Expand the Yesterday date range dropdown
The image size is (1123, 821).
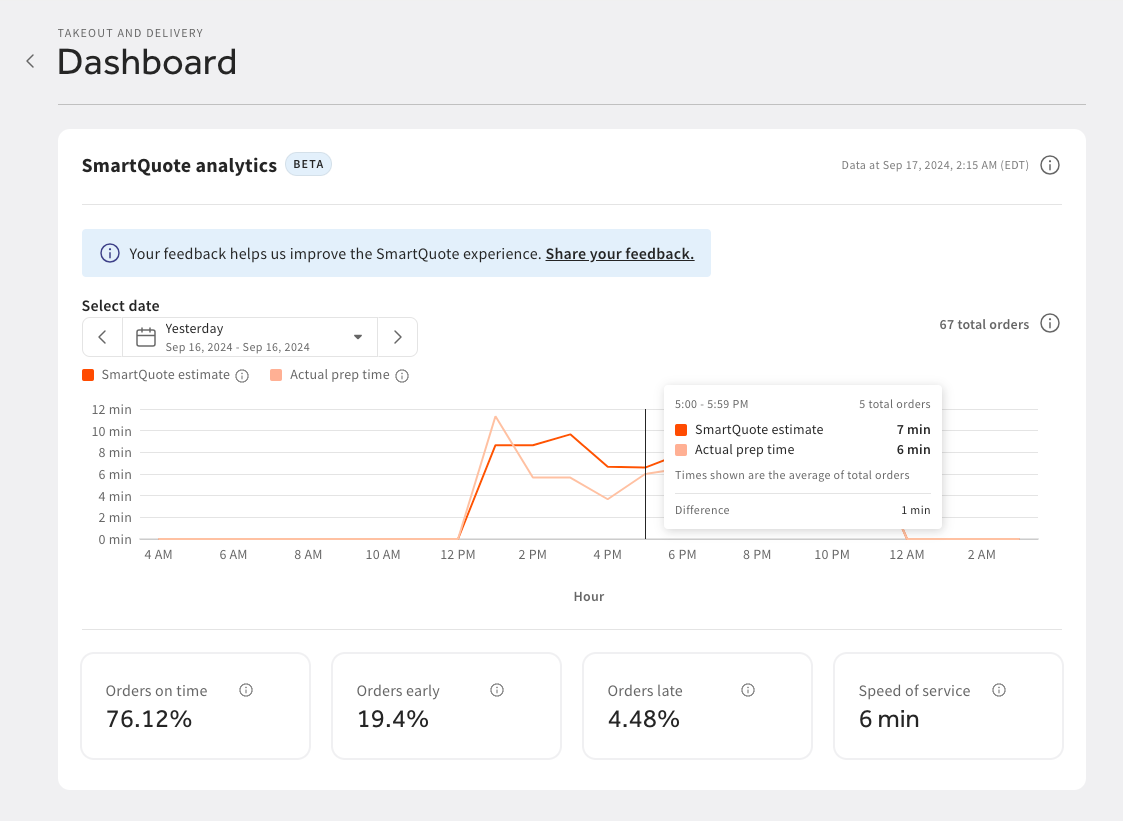click(x=358, y=337)
